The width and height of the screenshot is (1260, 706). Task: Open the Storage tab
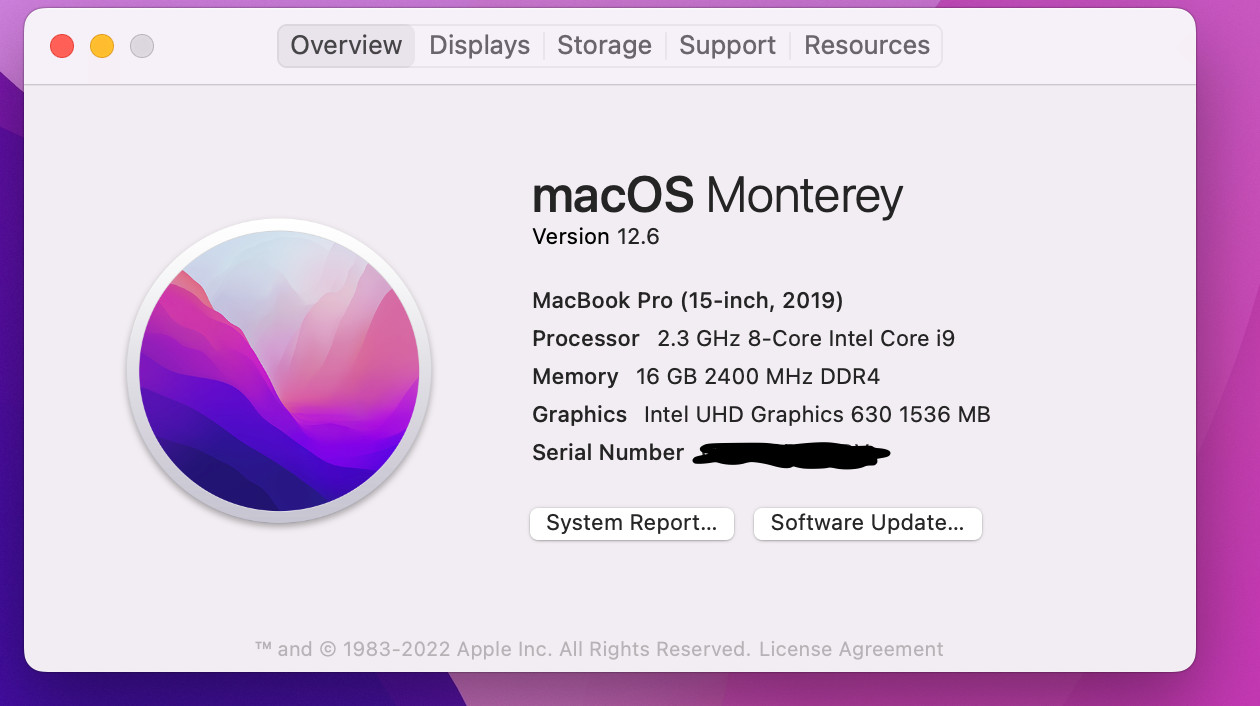pos(604,46)
